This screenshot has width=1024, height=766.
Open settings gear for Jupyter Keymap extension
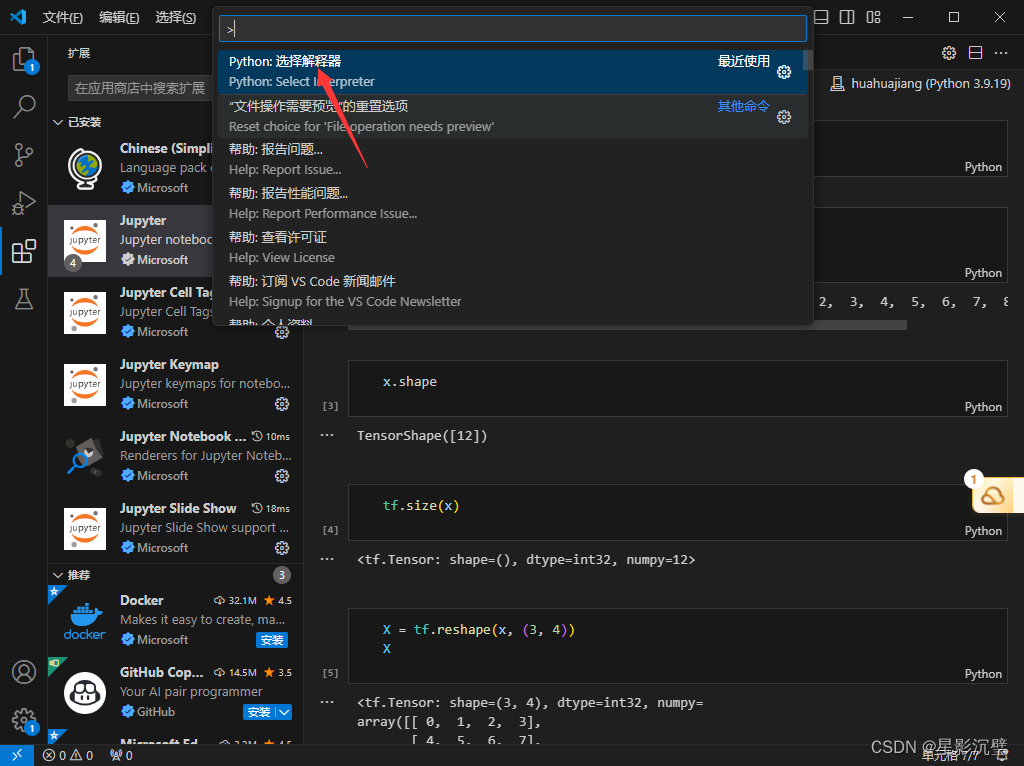282,404
